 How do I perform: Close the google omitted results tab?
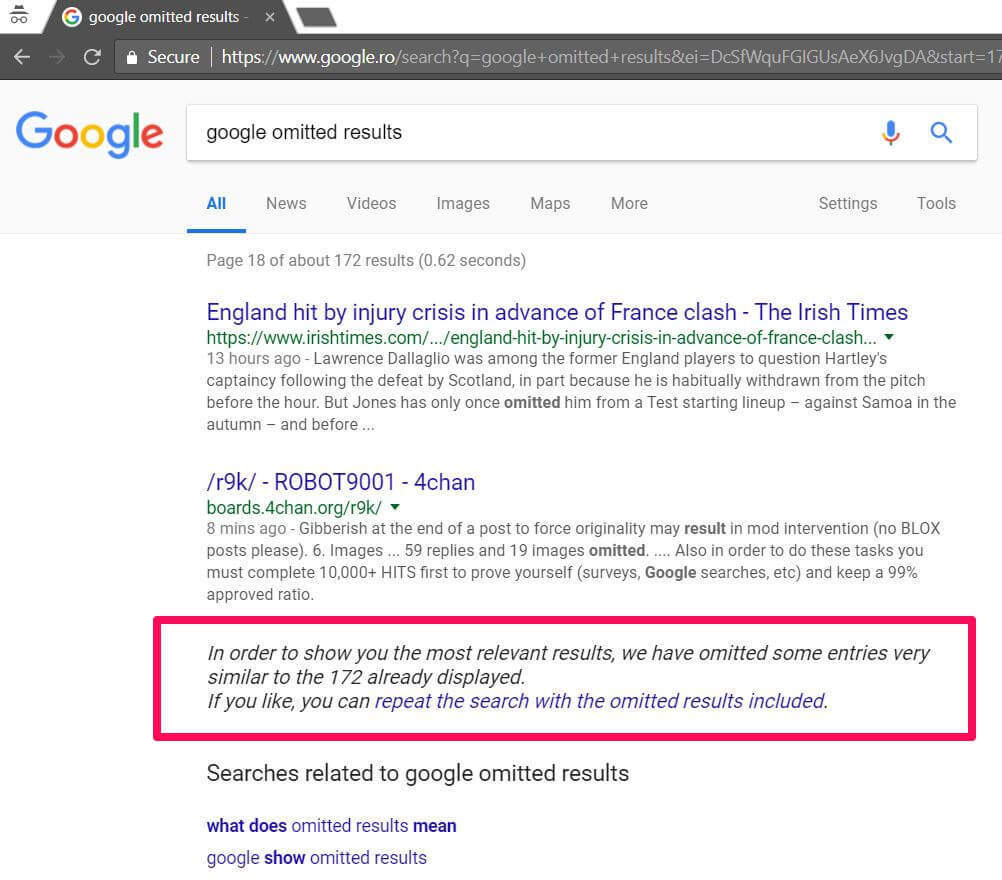(x=270, y=17)
